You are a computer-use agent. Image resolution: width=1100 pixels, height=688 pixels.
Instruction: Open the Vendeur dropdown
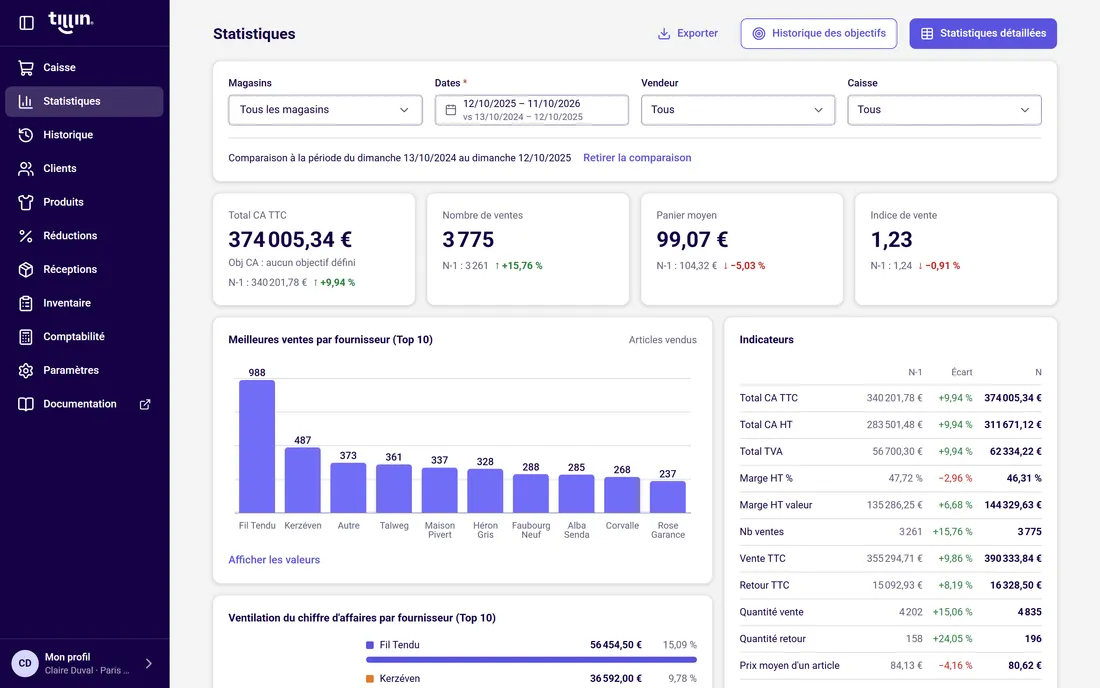point(738,110)
